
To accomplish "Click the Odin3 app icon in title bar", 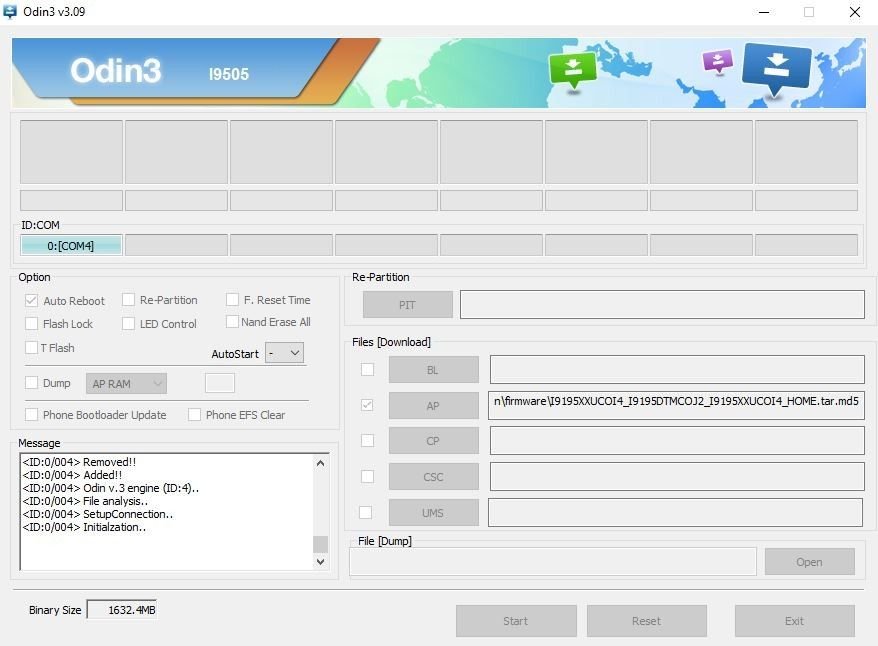I will click(10, 11).
